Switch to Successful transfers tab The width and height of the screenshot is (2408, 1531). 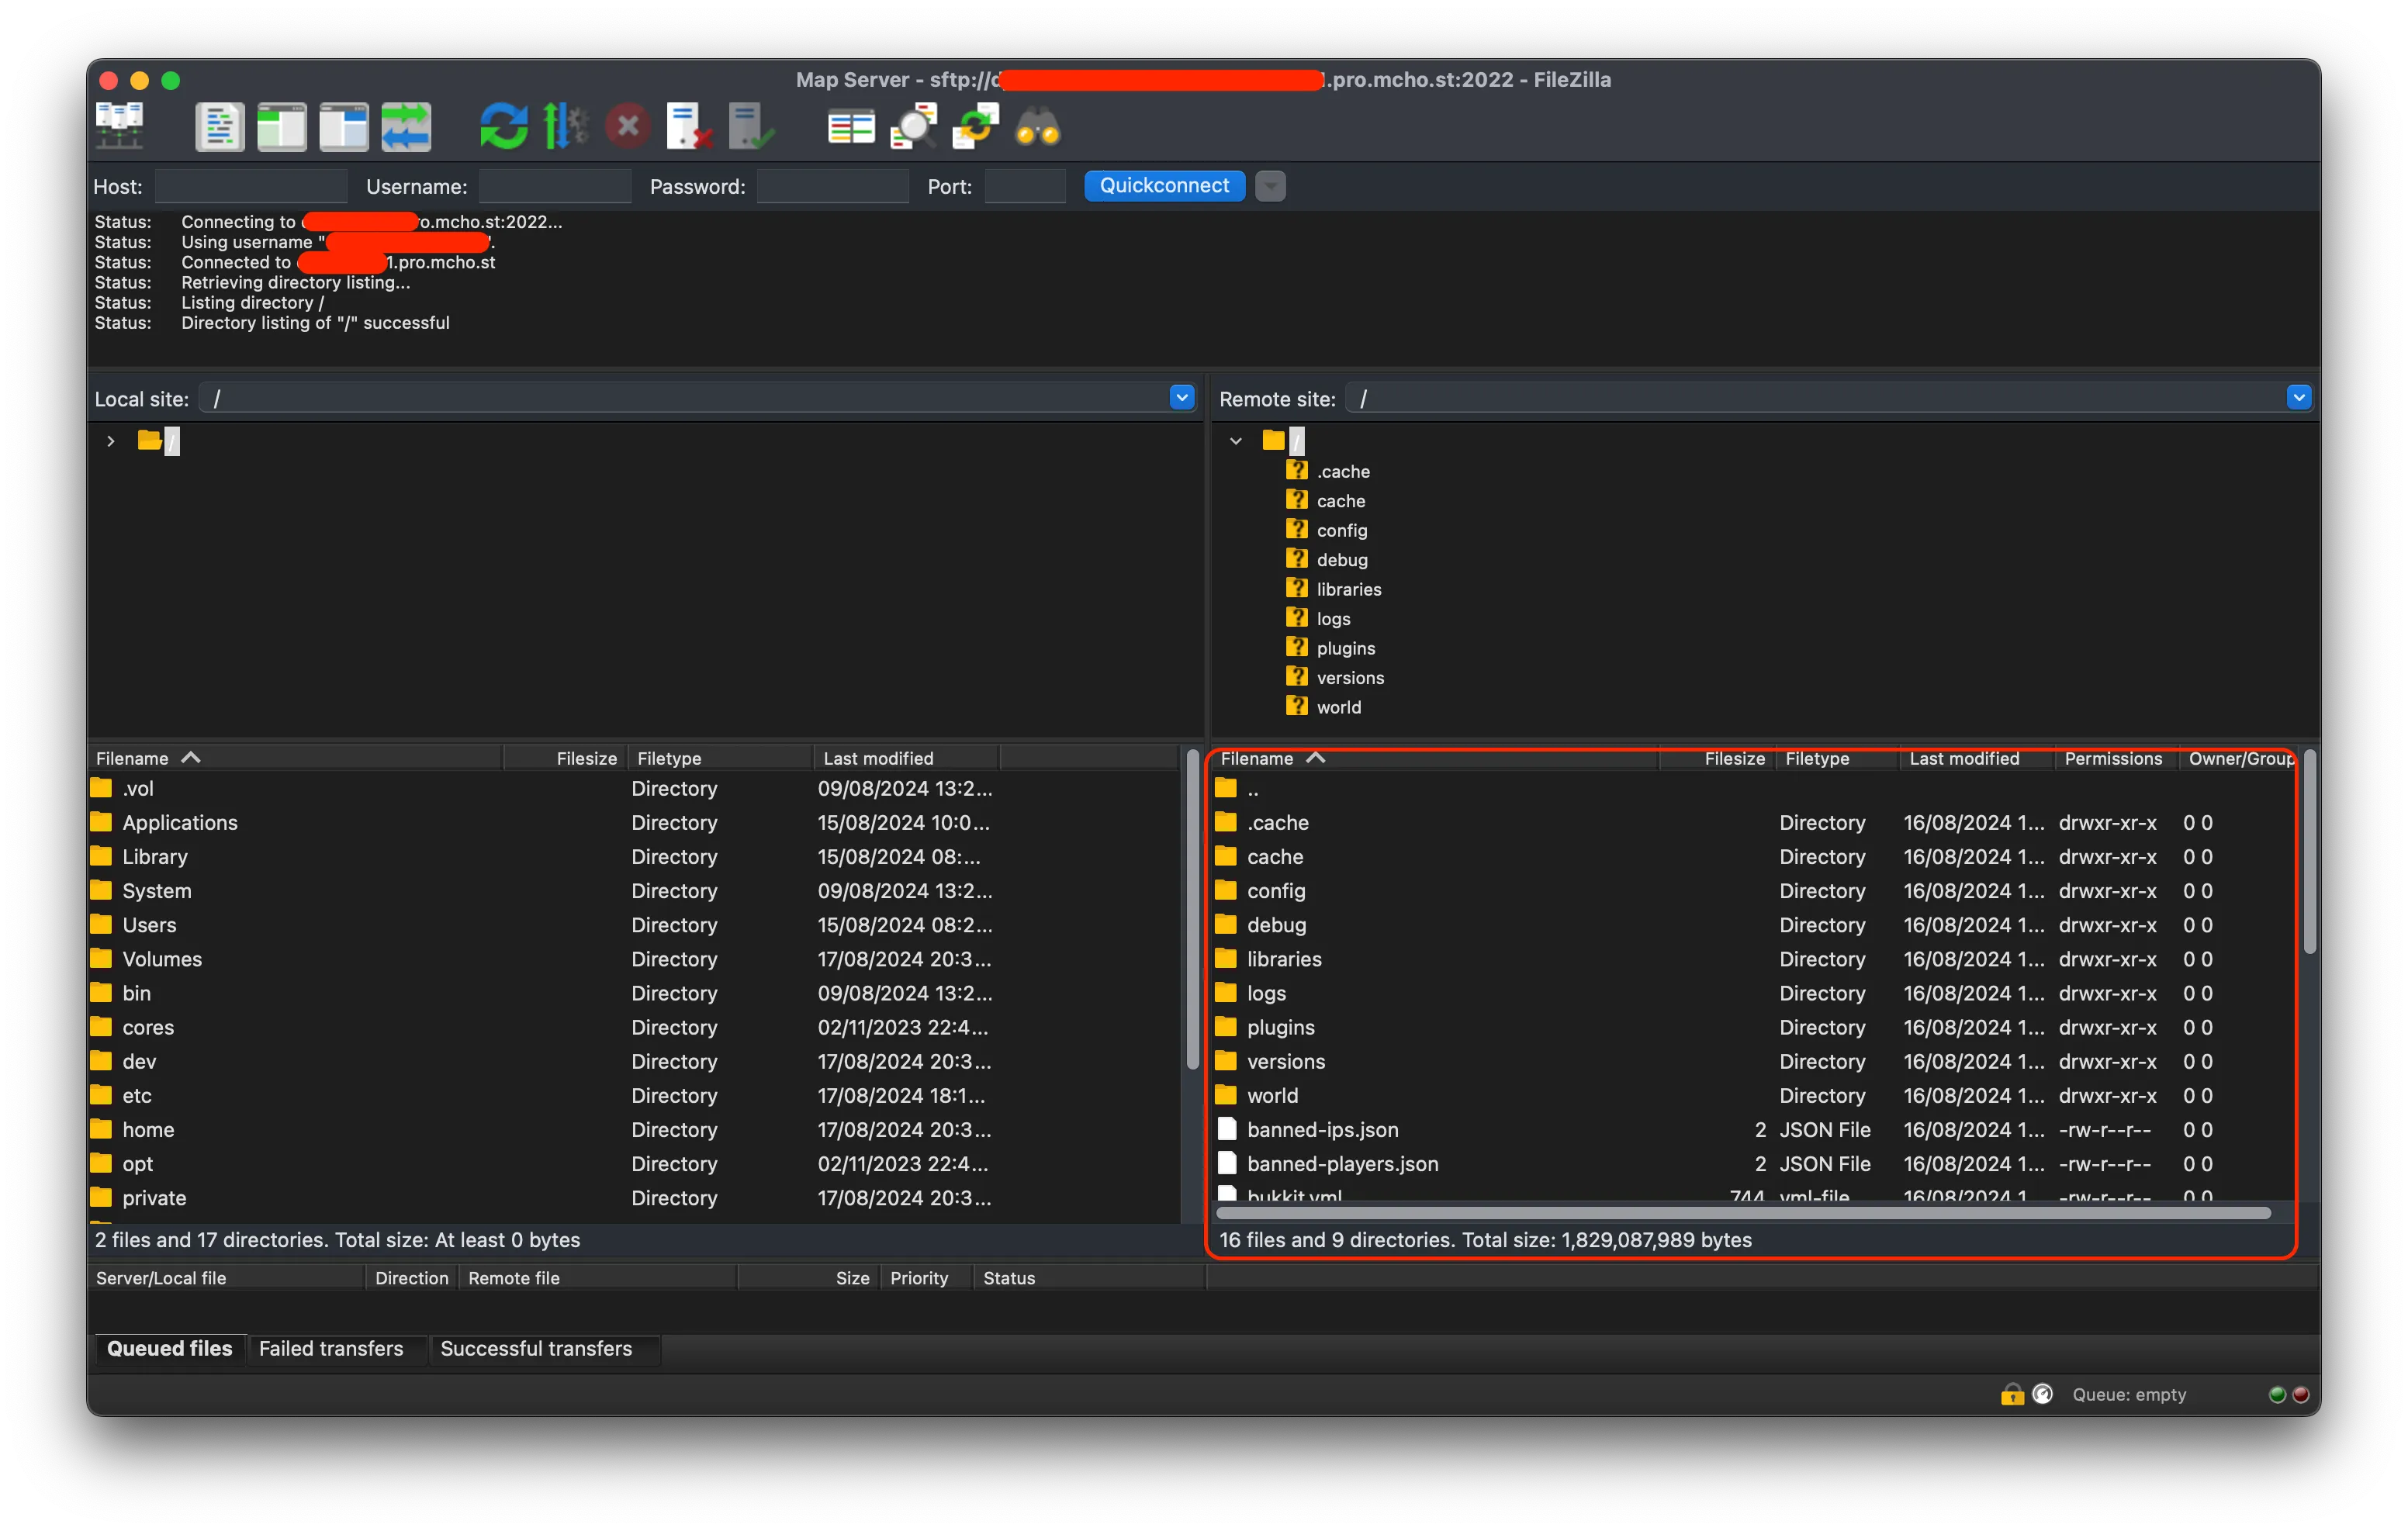[x=536, y=1348]
